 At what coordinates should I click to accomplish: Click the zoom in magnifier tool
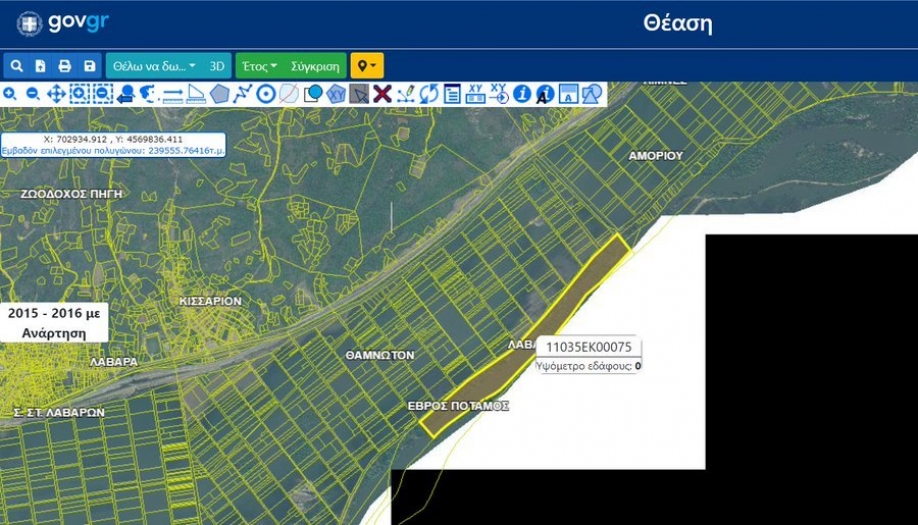[x=10, y=94]
